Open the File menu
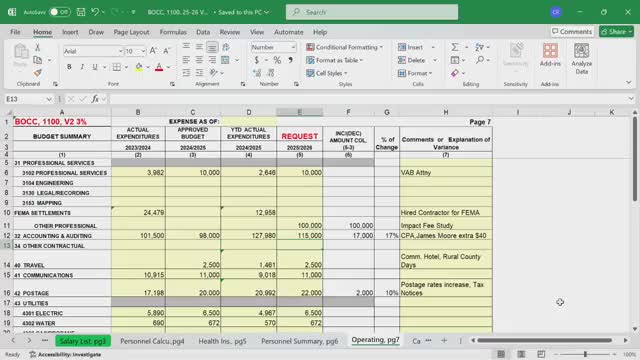This screenshot has height=360, width=640. point(15,32)
